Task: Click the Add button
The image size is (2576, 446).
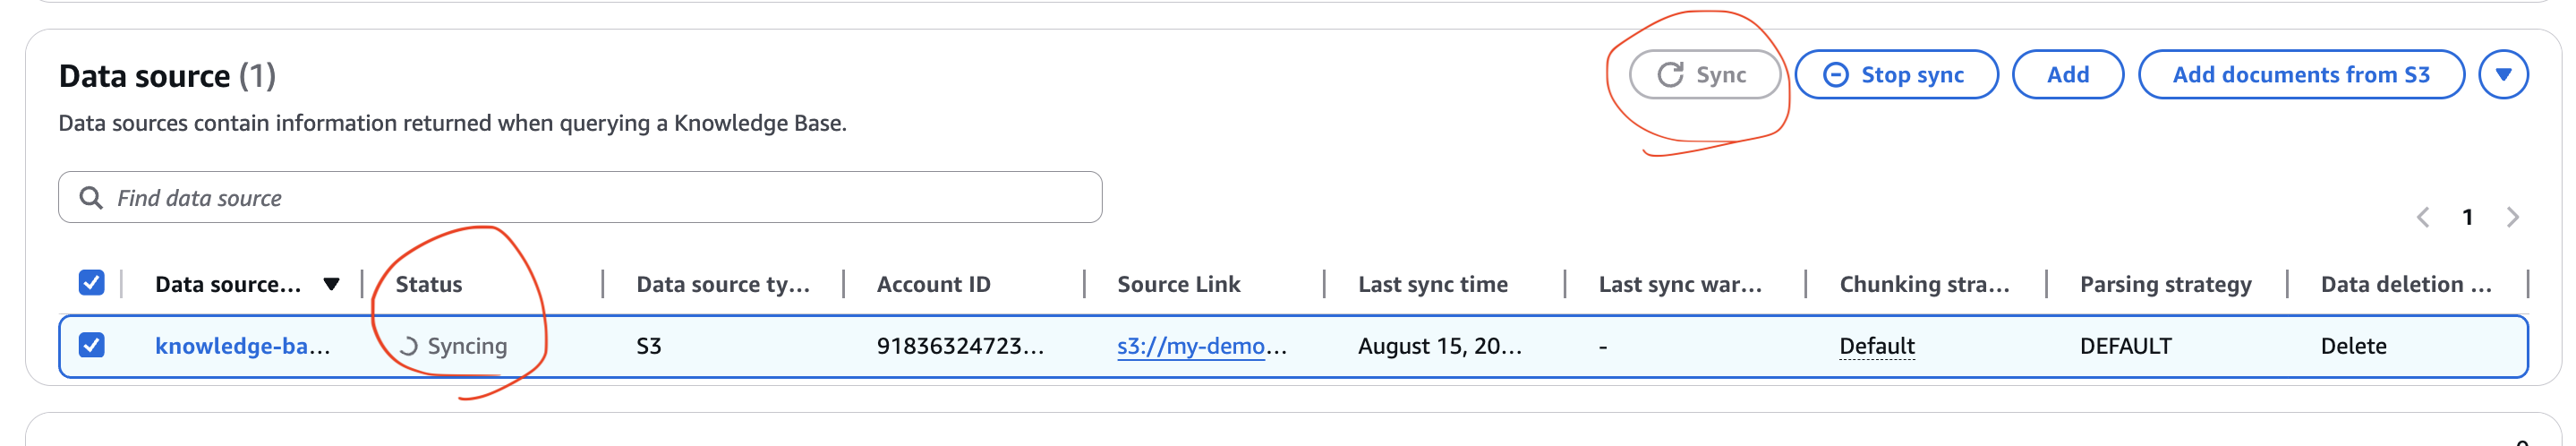Action: (x=2067, y=75)
